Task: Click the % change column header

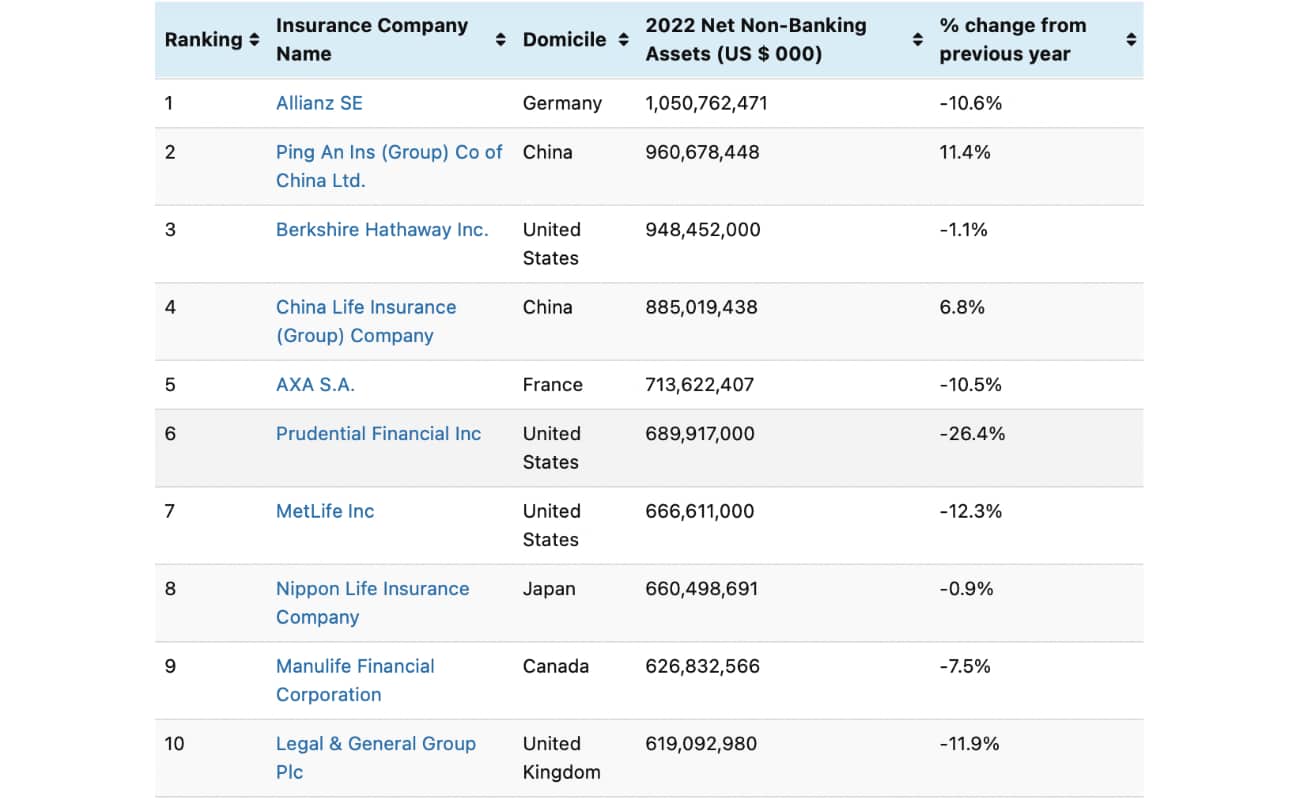Action: (1012, 40)
